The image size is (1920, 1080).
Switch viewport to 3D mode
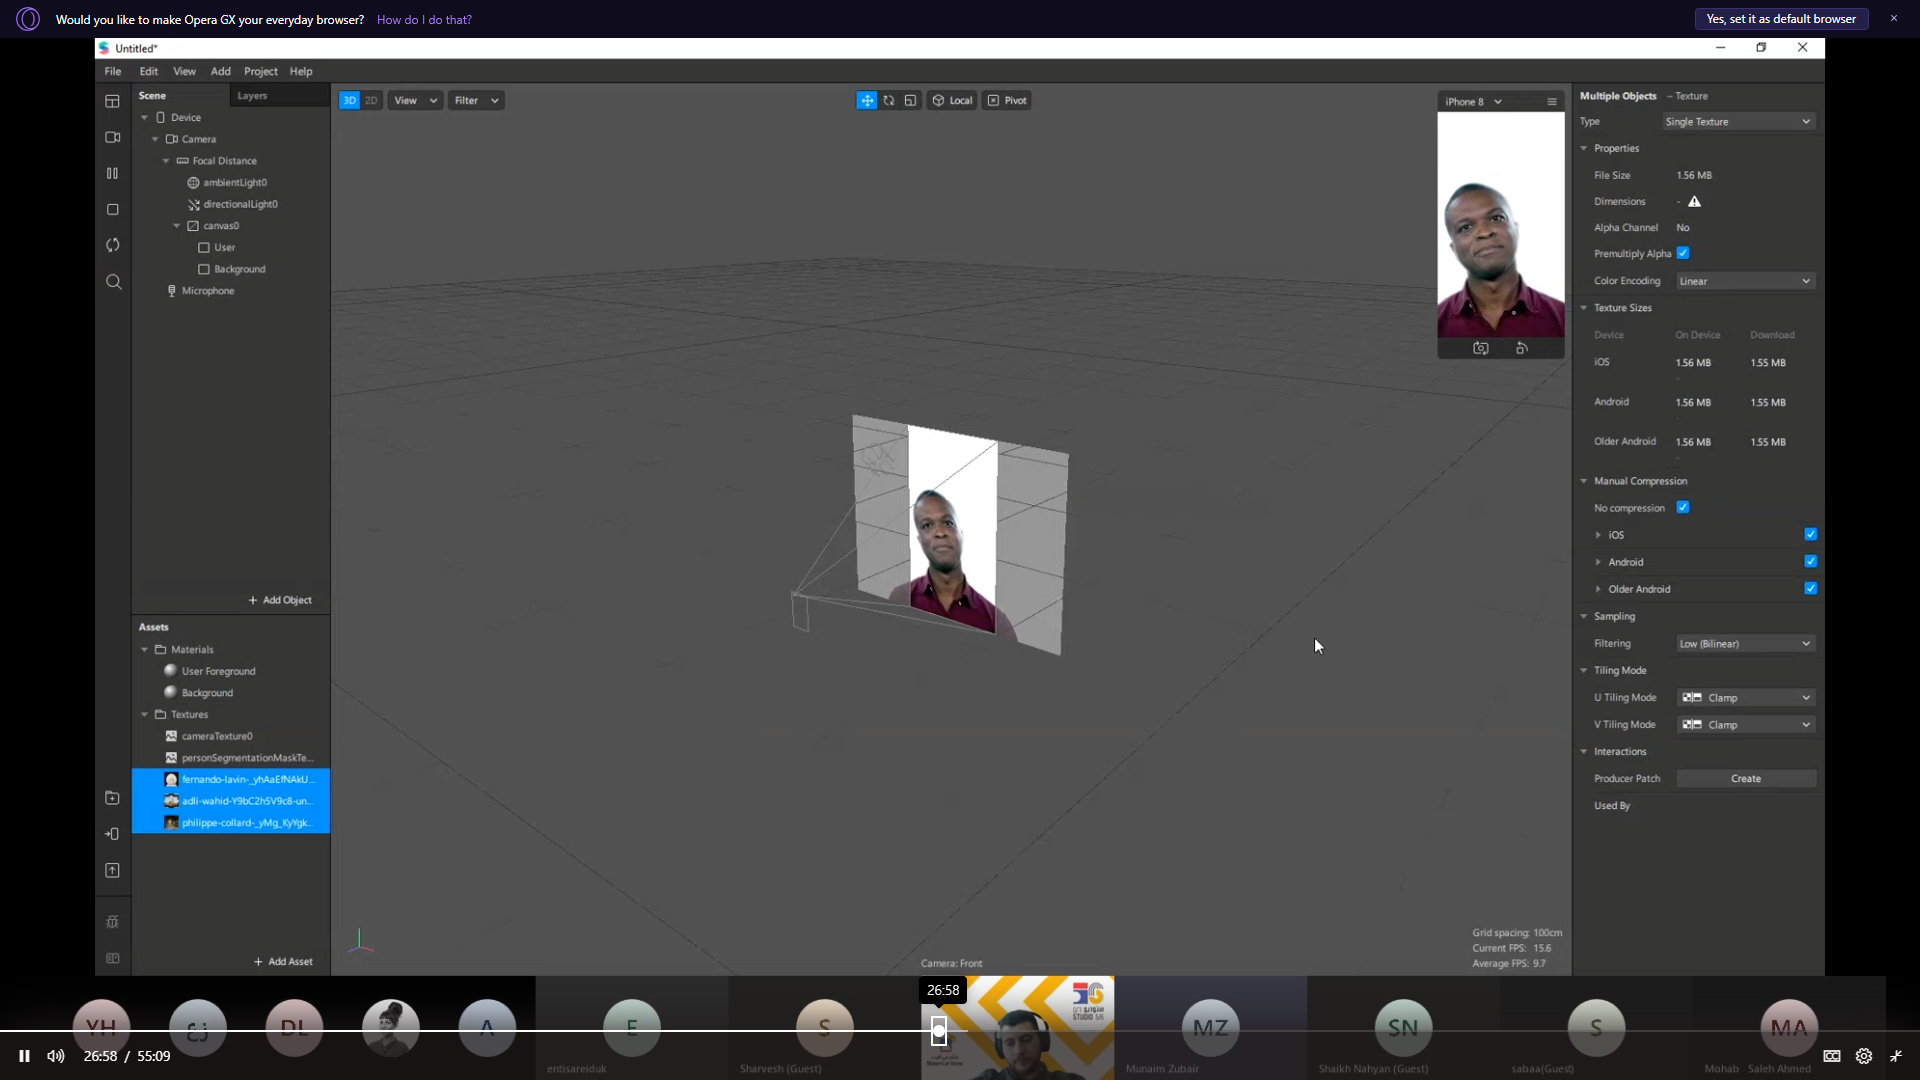349,100
